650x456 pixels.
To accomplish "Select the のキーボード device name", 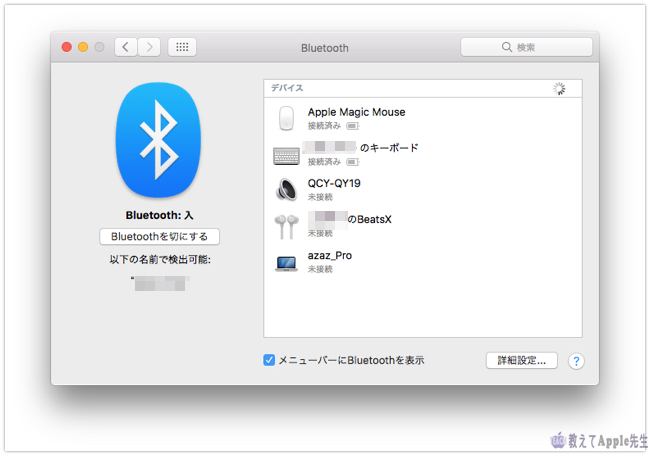I will point(389,148).
